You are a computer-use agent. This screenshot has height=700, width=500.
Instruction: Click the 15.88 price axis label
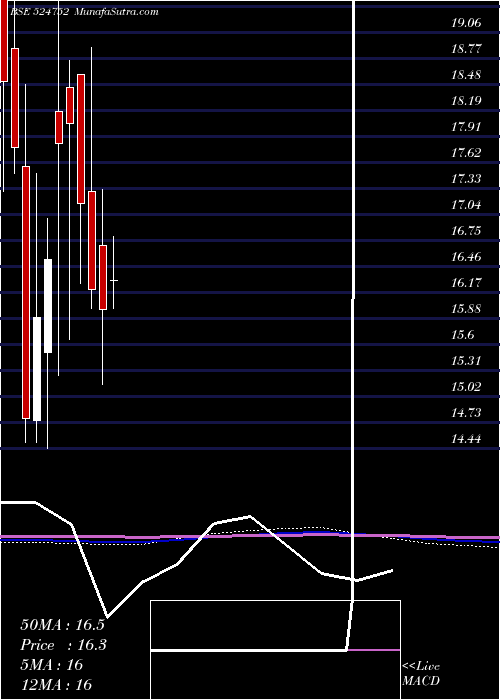point(467,308)
